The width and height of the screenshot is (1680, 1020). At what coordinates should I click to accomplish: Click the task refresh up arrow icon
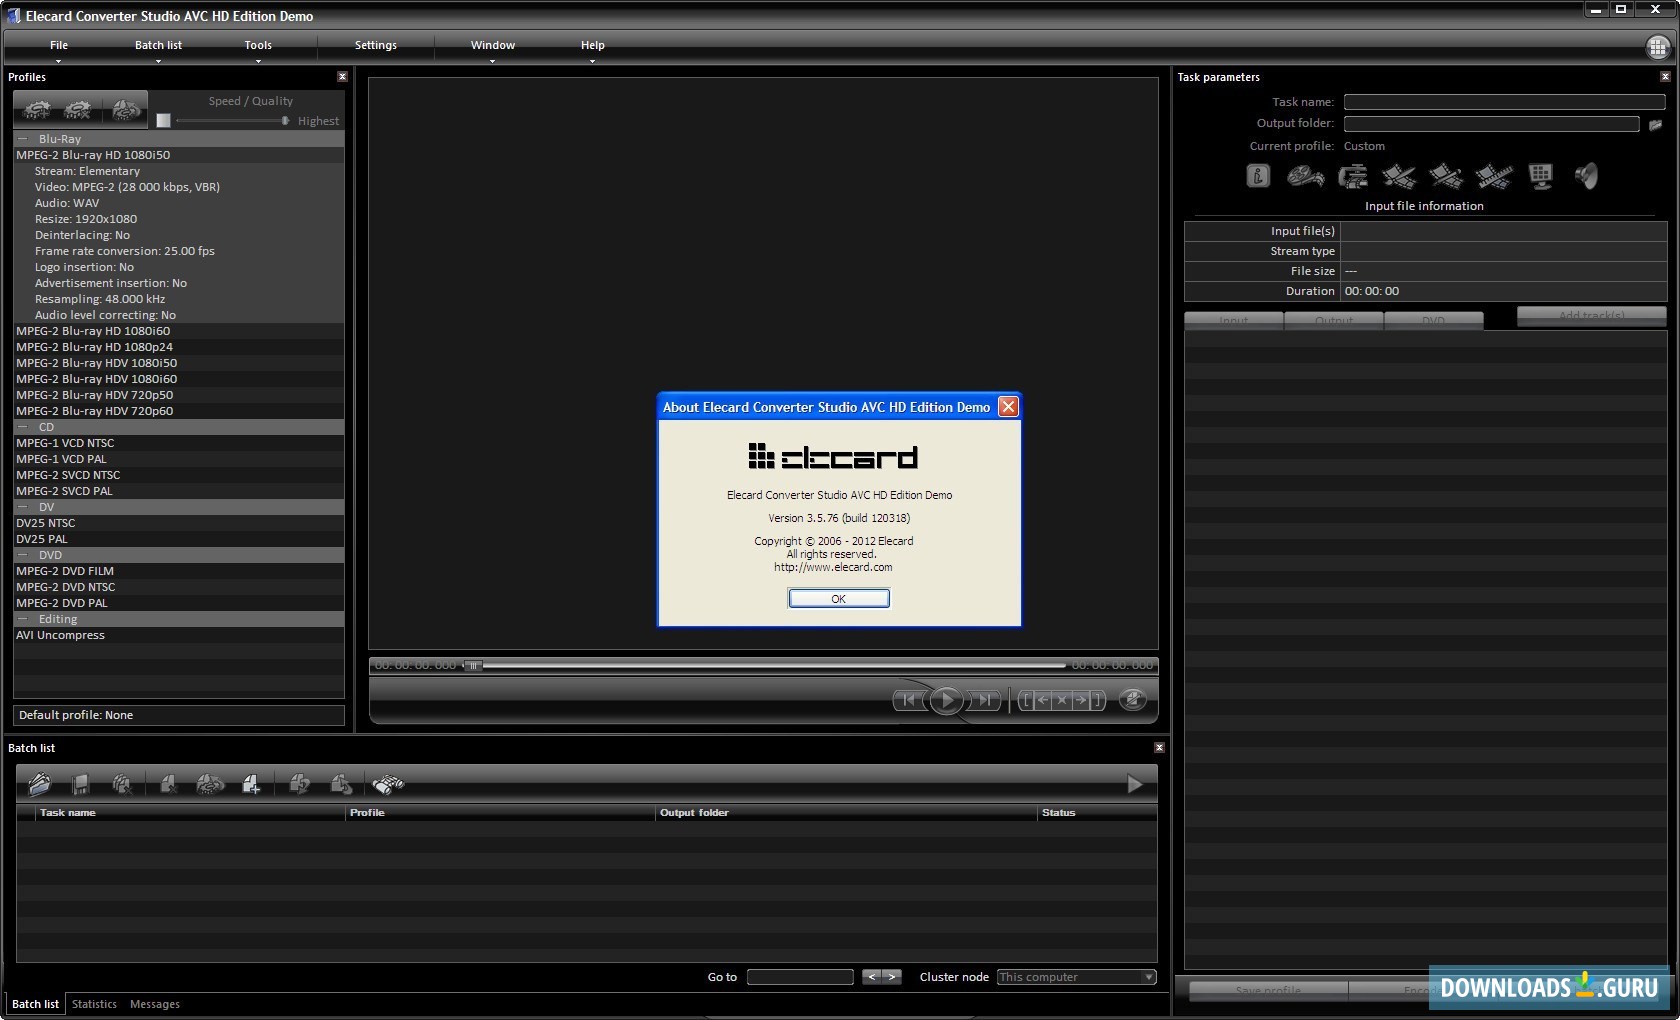click(x=341, y=784)
